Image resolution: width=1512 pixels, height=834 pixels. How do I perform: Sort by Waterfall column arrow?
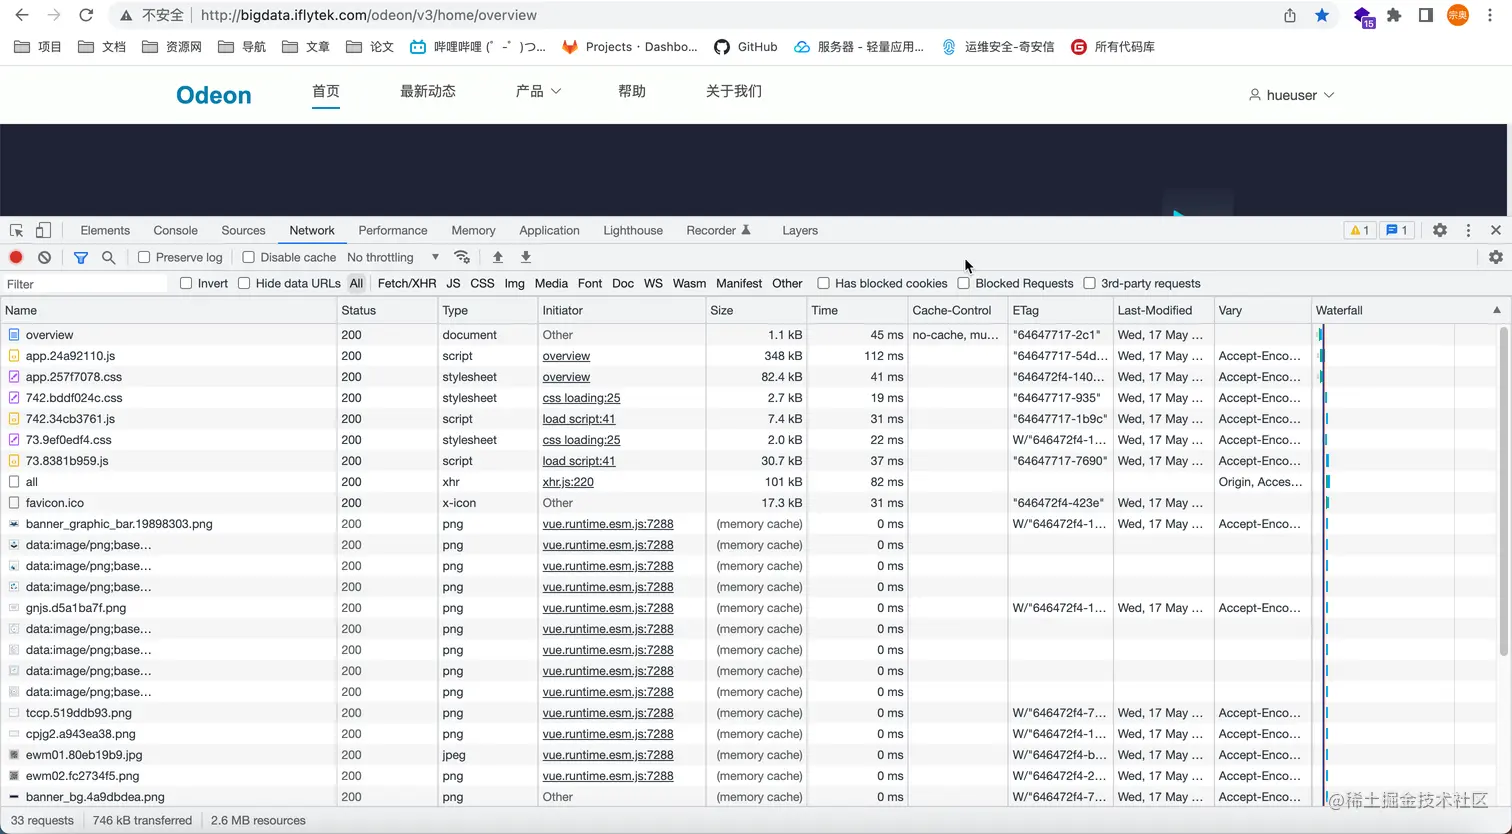tap(1497, 310)
